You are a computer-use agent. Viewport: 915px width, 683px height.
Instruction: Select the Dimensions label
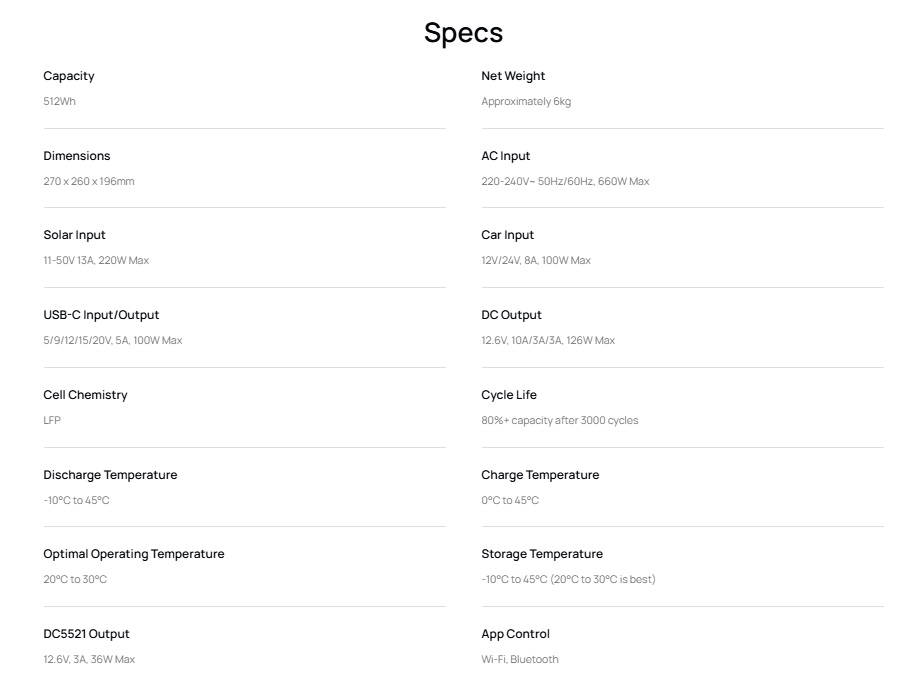pos(77,156)
